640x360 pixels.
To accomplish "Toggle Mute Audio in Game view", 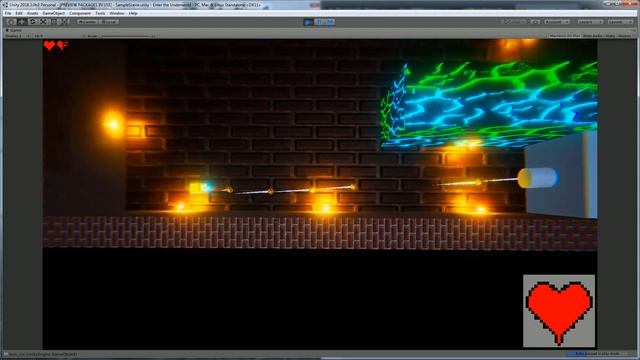I will pyautogui.click(x=593, y=36).
